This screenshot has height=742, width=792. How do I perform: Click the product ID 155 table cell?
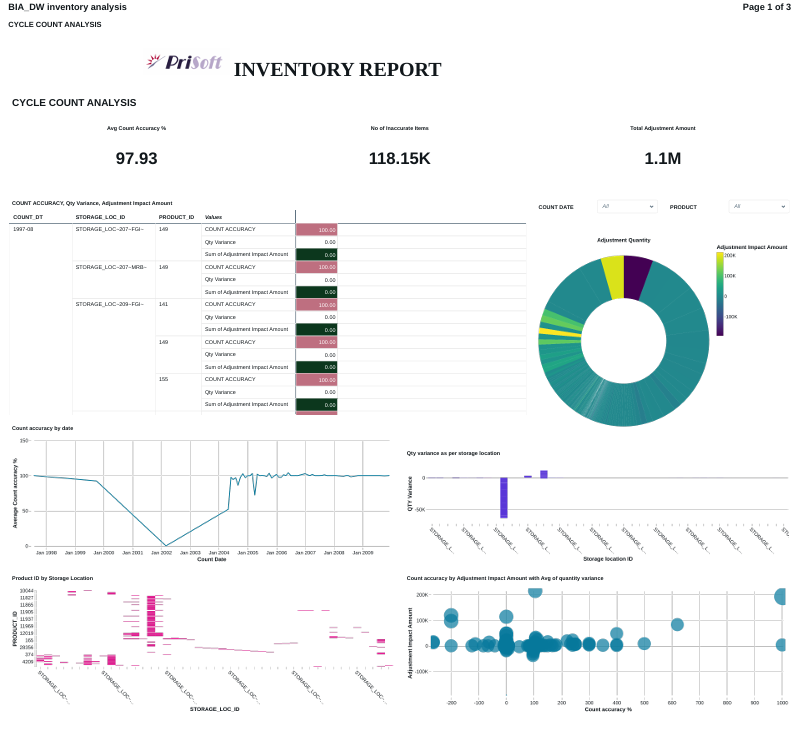click(x=163, y=379)
